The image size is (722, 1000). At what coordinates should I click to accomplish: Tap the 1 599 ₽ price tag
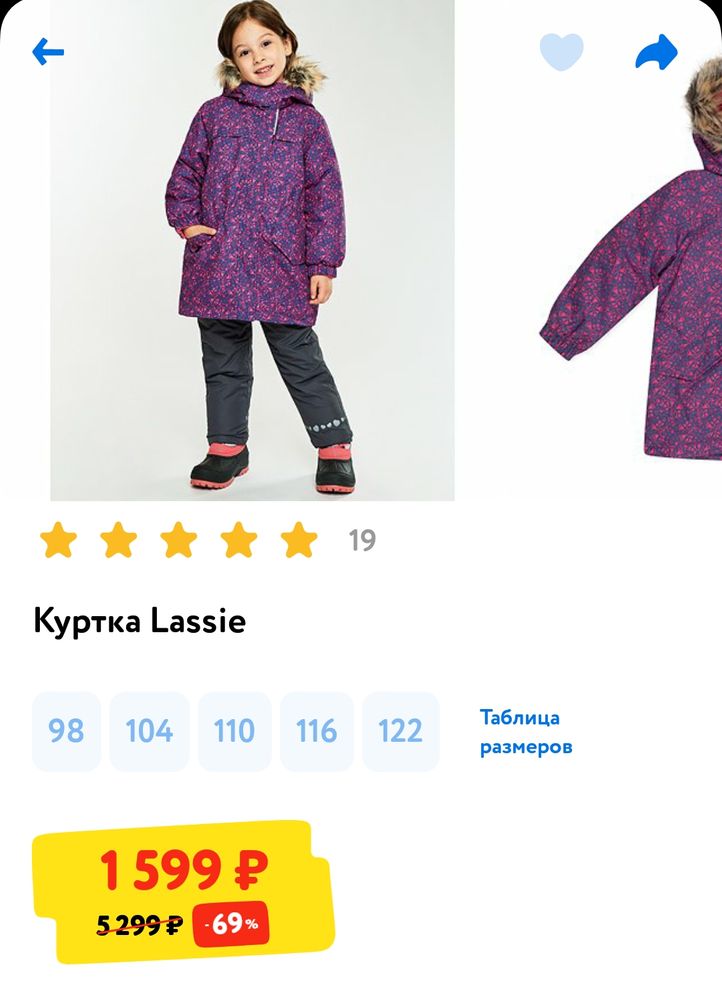click(184, 870)
